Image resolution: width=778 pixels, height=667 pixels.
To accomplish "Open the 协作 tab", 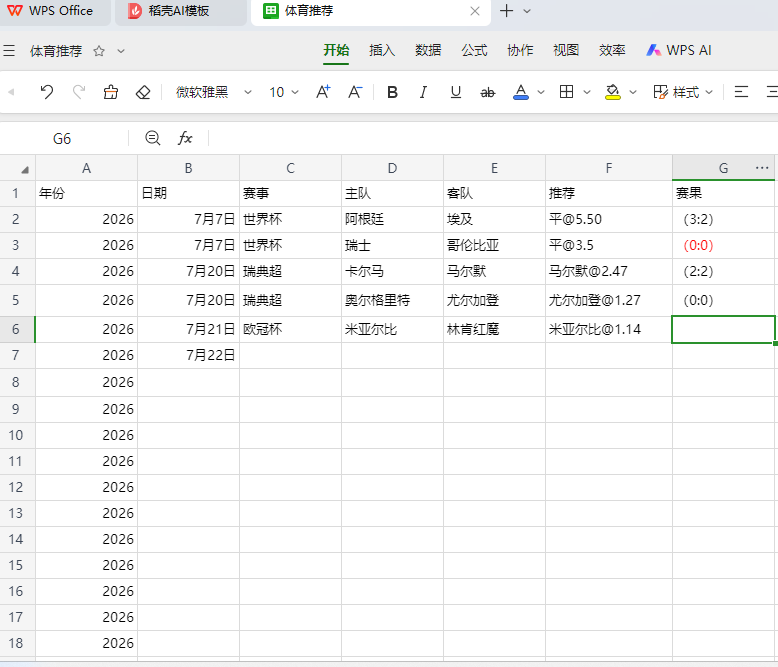I will (x=519, y=50).
